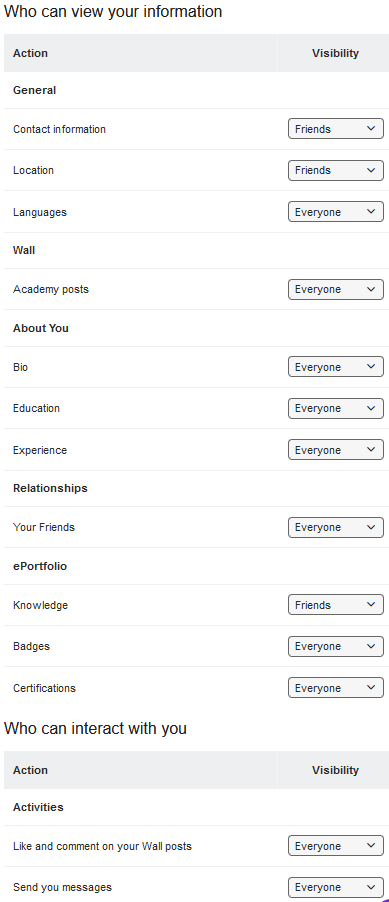The height and width of the screenshot is (902, 389).
Task: Open the Knowledge visibility dropdown
Action: 335,605
